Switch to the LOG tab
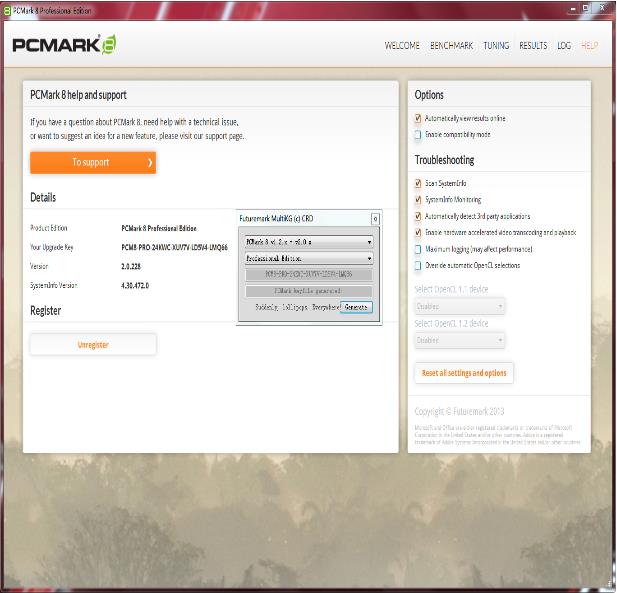 (564, 46)
